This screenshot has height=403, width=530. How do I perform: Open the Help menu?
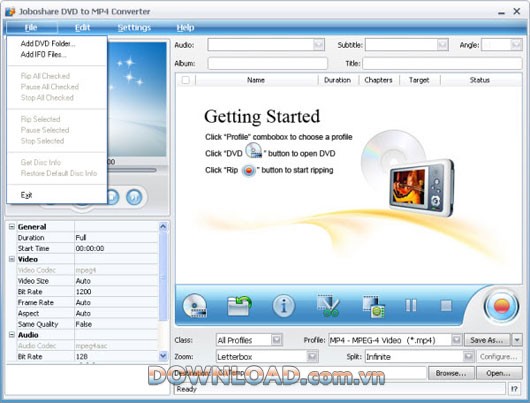point(185,27)
